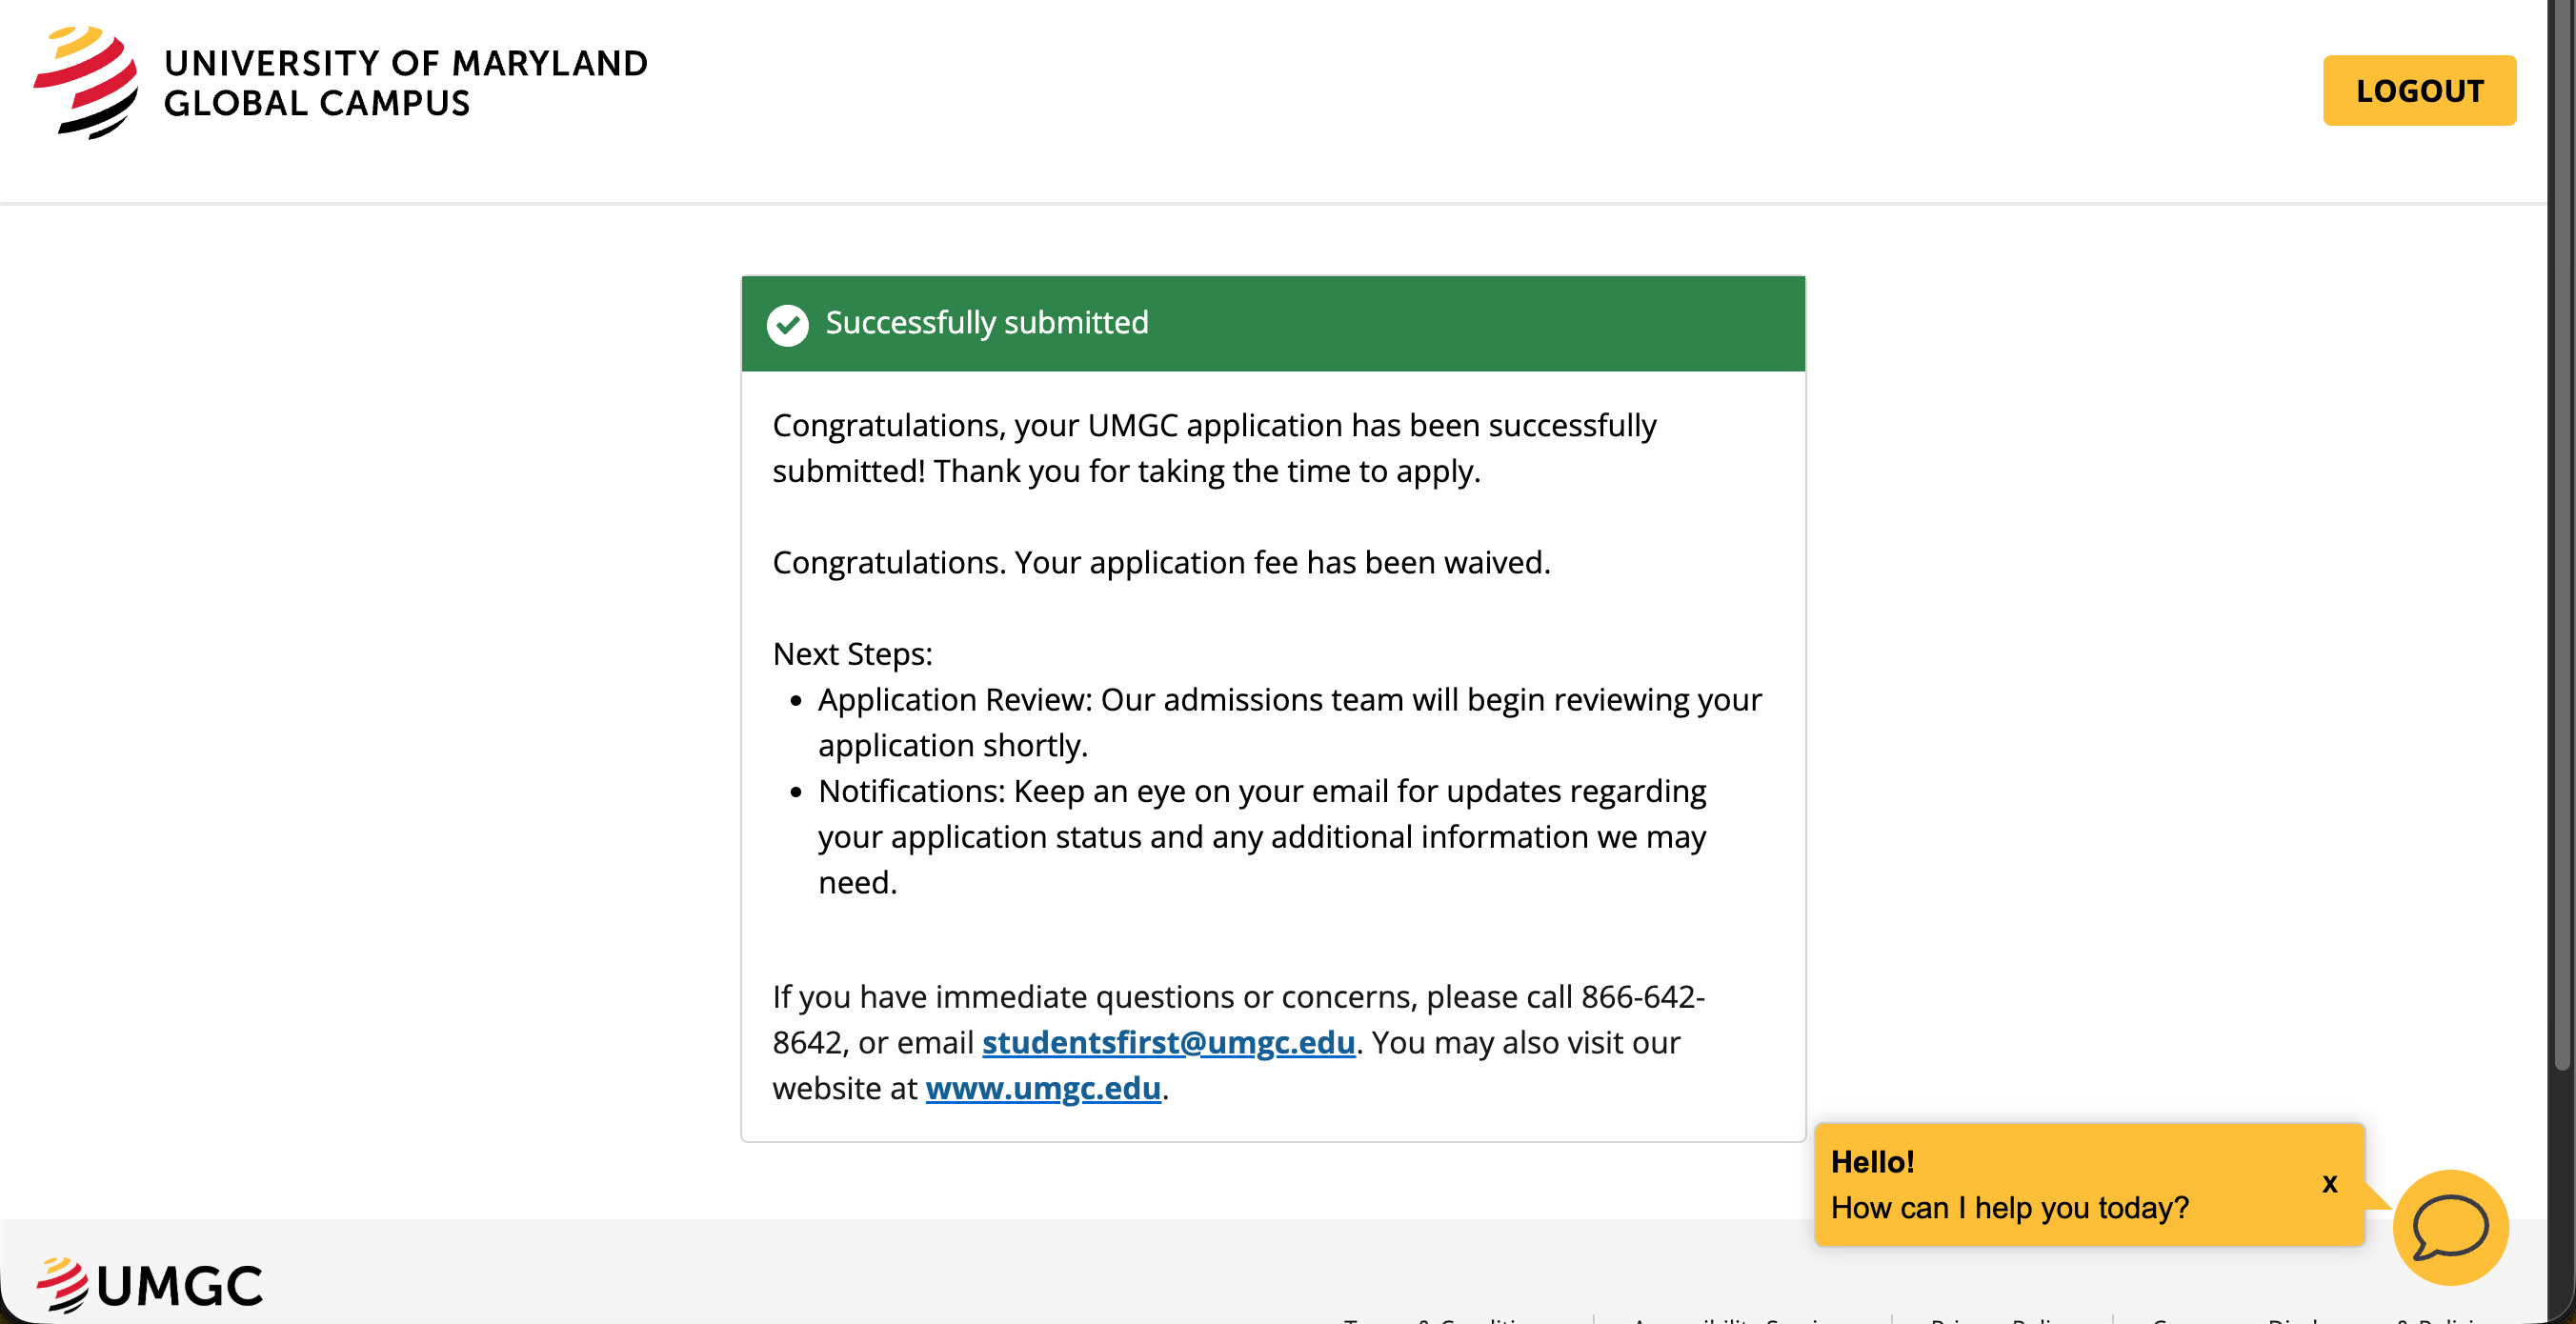Click the "please call 866-642-" contact text
The image size is (2576, 1324).
tap(1565, 997)
